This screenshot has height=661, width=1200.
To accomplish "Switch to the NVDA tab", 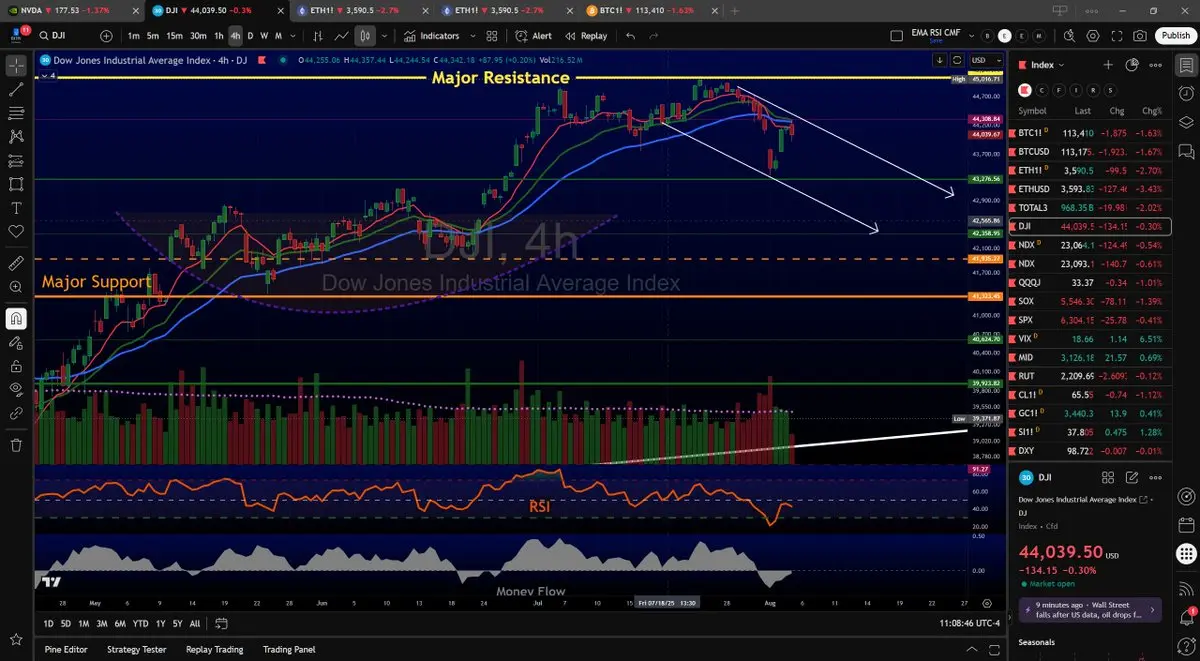I will point(72,9).
